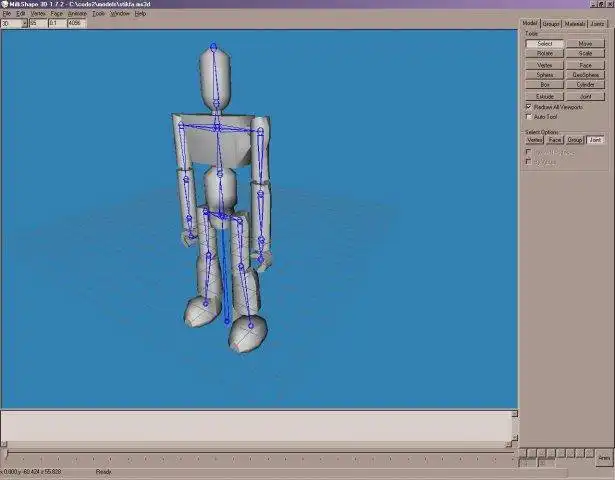
Task: Open the Joints tab
Action: [x=597, y=24]
